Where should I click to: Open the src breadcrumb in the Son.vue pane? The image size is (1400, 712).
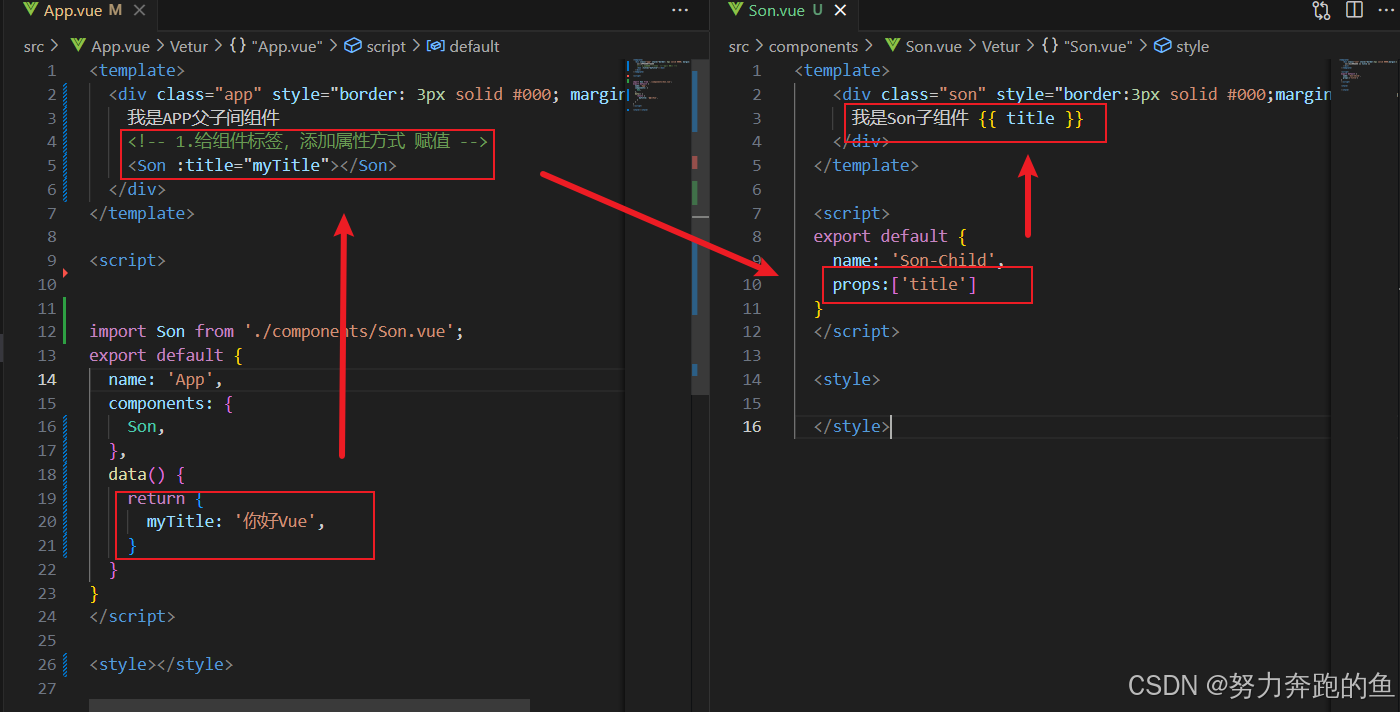pyautogui.click(x=738, y=46)
